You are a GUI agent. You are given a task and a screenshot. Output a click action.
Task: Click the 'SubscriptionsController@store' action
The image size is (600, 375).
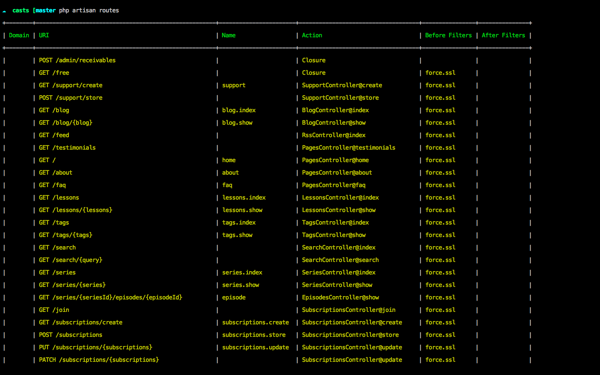pyautogui.click(x=350, y=335)
